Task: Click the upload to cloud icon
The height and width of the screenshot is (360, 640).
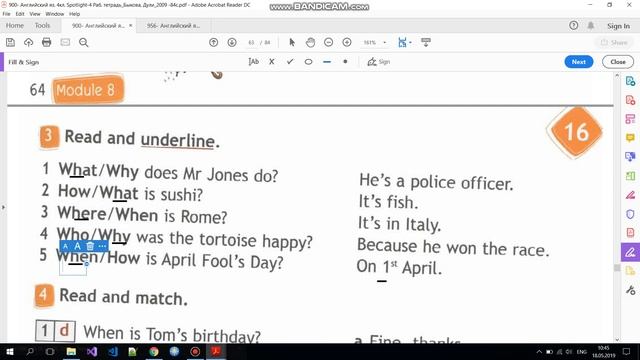Action: [x=29, y=42]
